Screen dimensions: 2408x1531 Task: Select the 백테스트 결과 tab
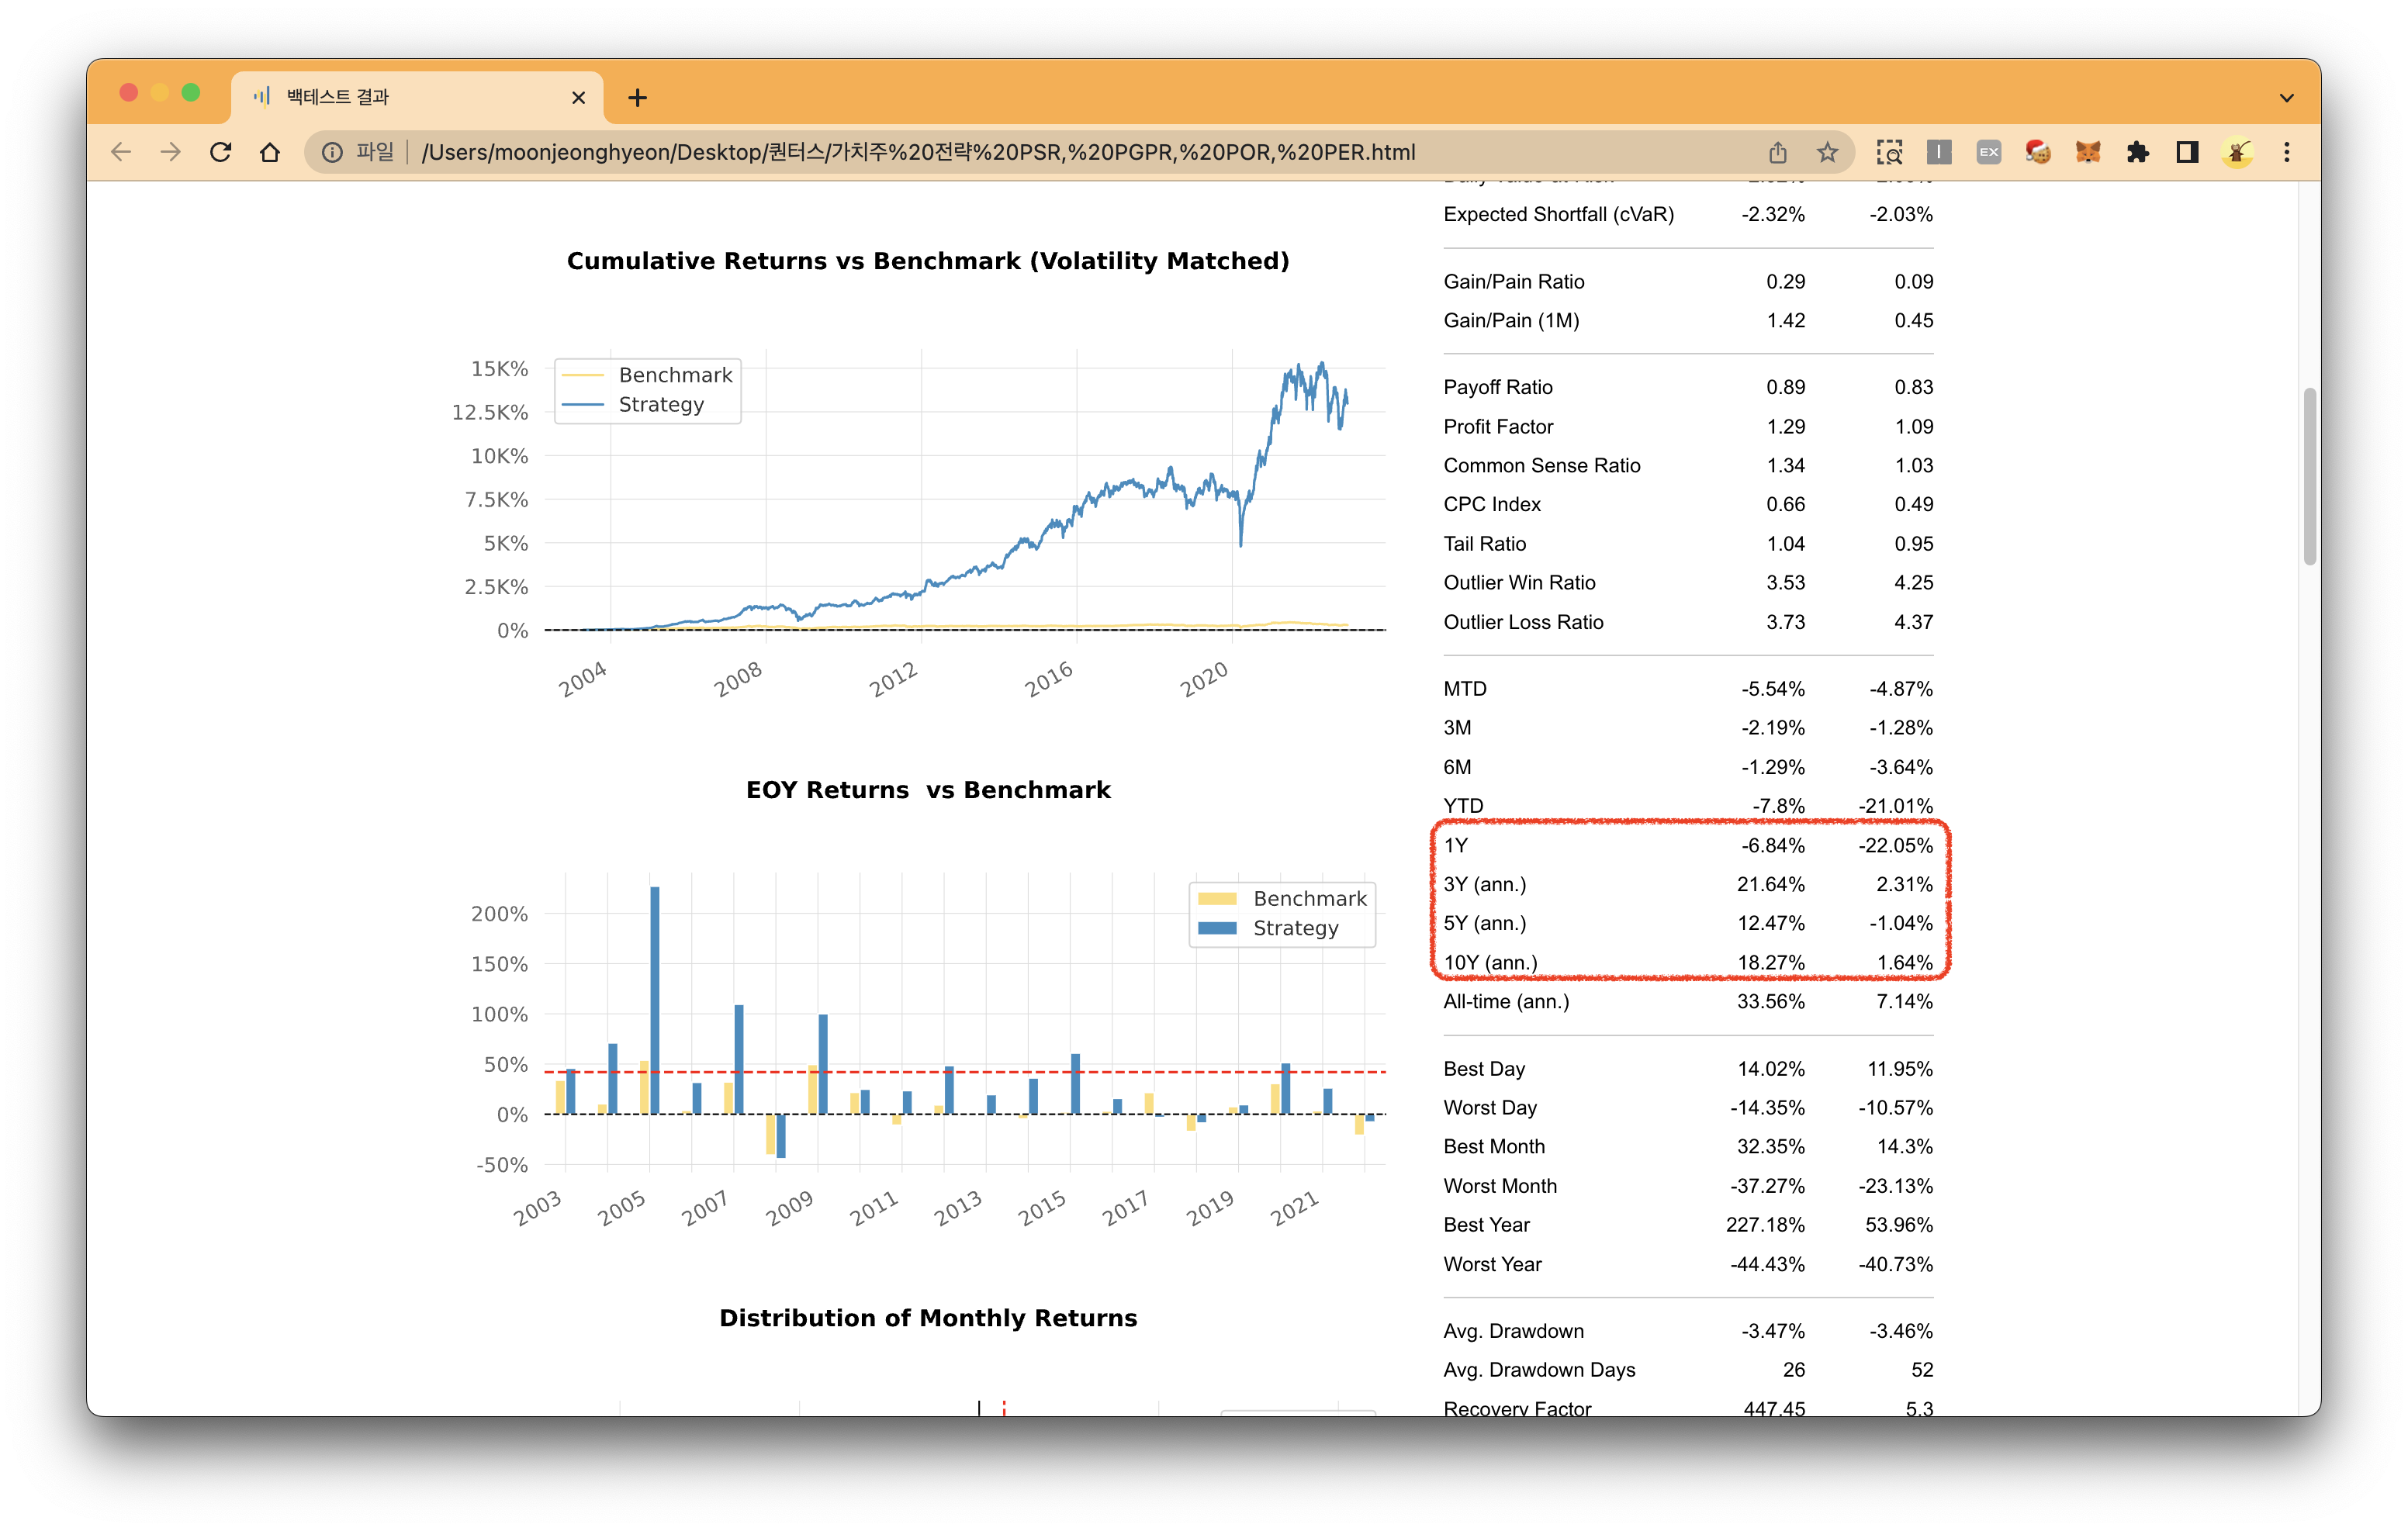point(400,97)
